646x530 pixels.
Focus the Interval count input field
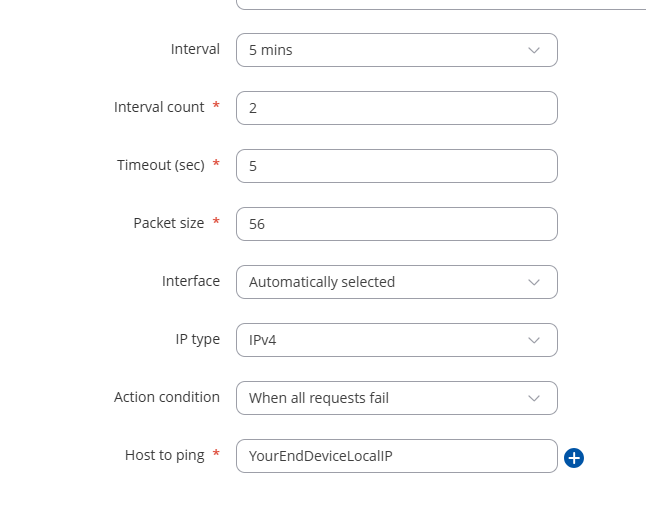pos(397,108)
